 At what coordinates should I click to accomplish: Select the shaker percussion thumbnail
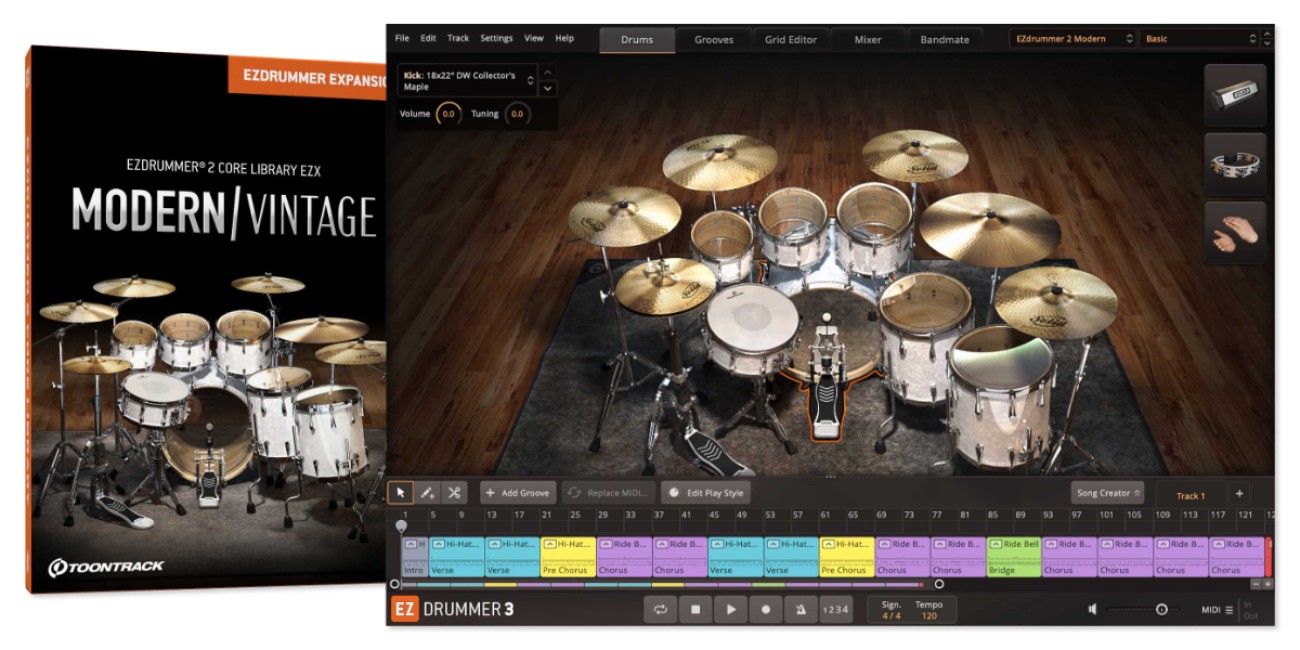1235,95
